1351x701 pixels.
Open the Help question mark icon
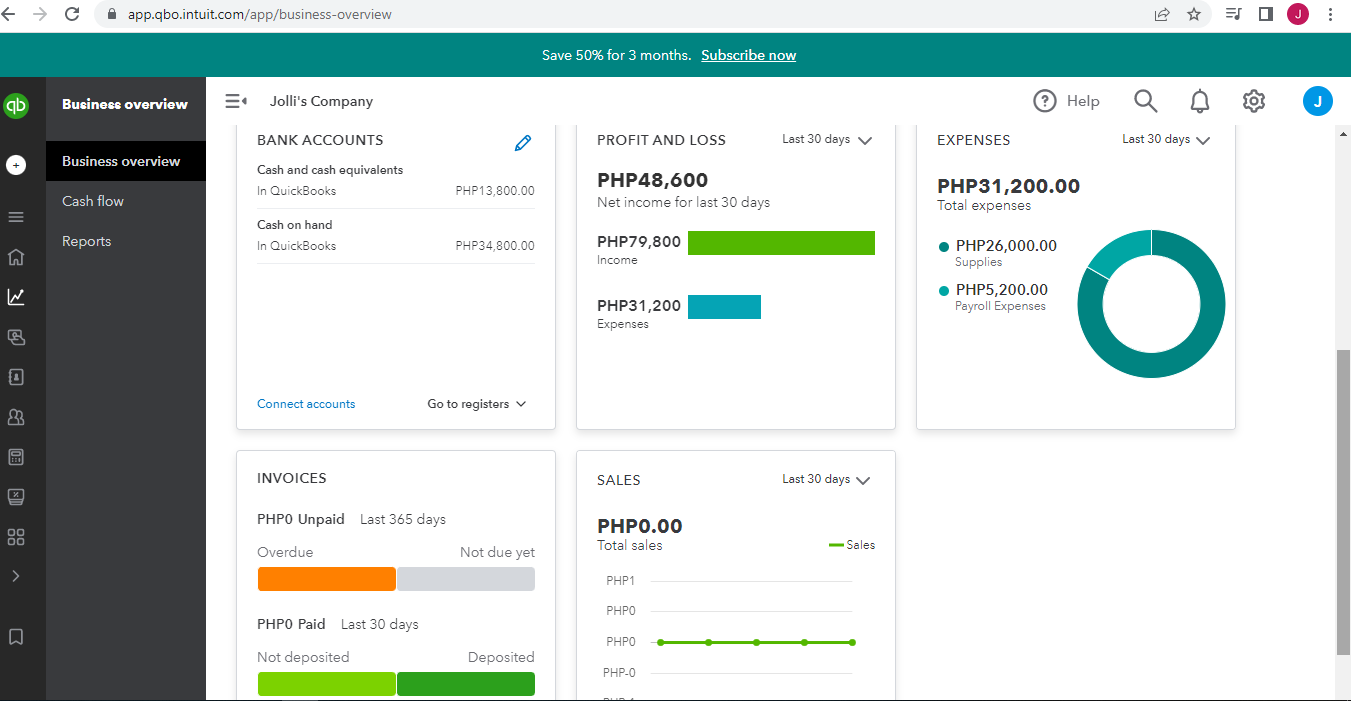click(1045, 101)
